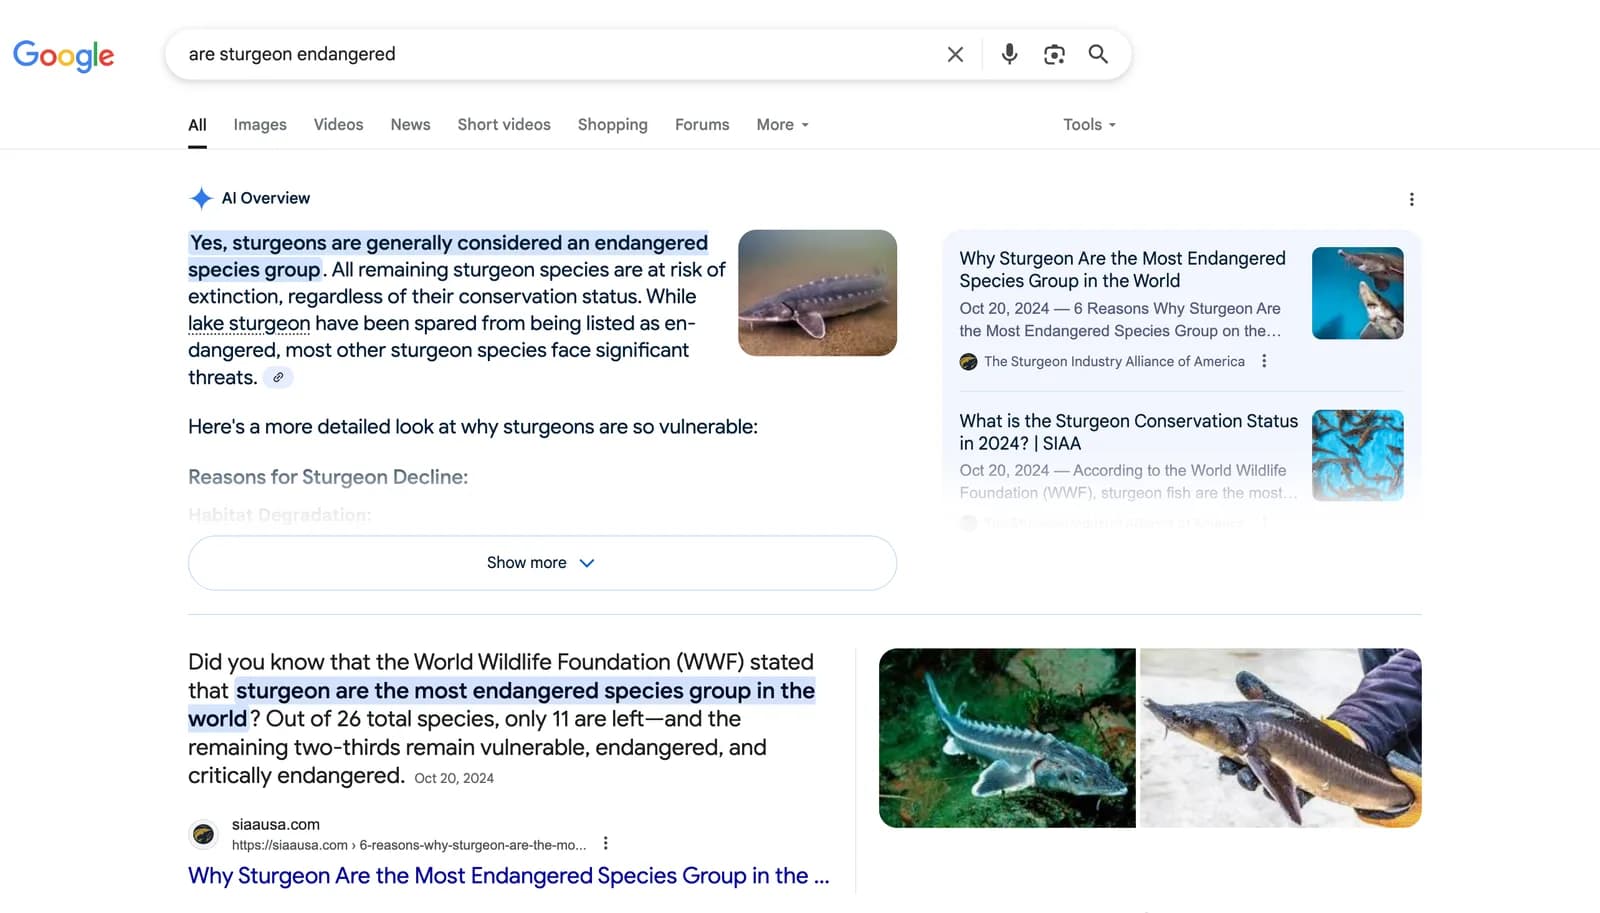Screen dimensions: 1600x913
Task: Click thumbnail beside 'Why Sturgeon Are' source card
Action: tap(1357, 293)
